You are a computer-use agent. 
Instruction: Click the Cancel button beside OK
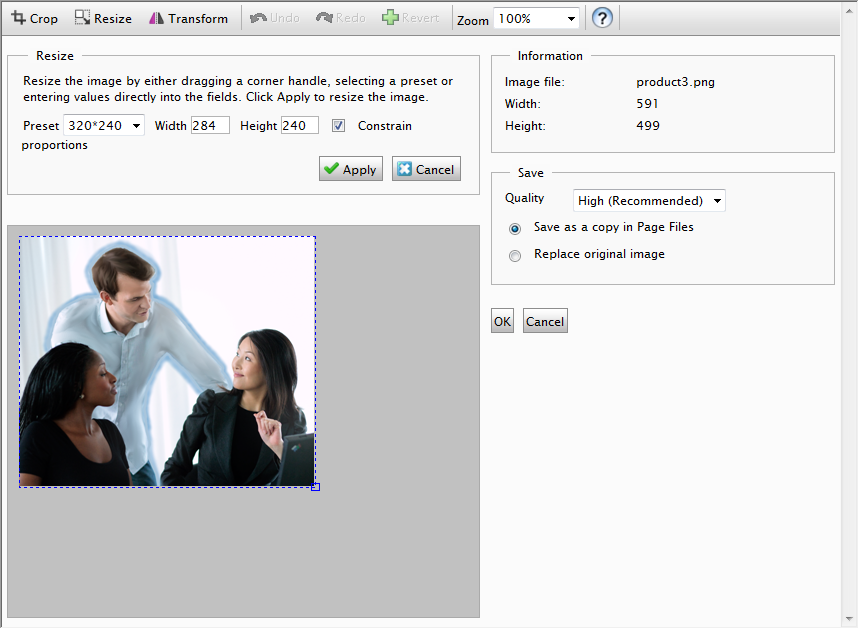pos(545,321)
